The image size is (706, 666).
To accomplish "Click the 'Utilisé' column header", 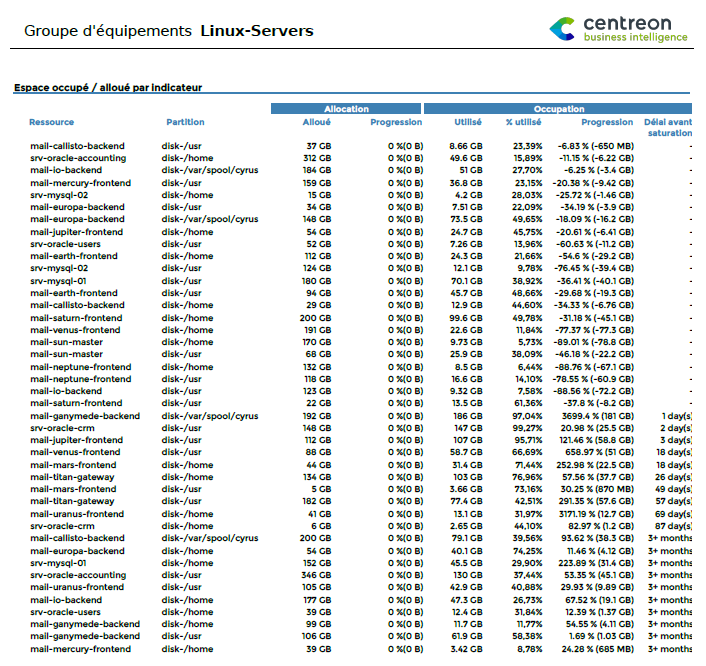I will (x=468, y=123).
